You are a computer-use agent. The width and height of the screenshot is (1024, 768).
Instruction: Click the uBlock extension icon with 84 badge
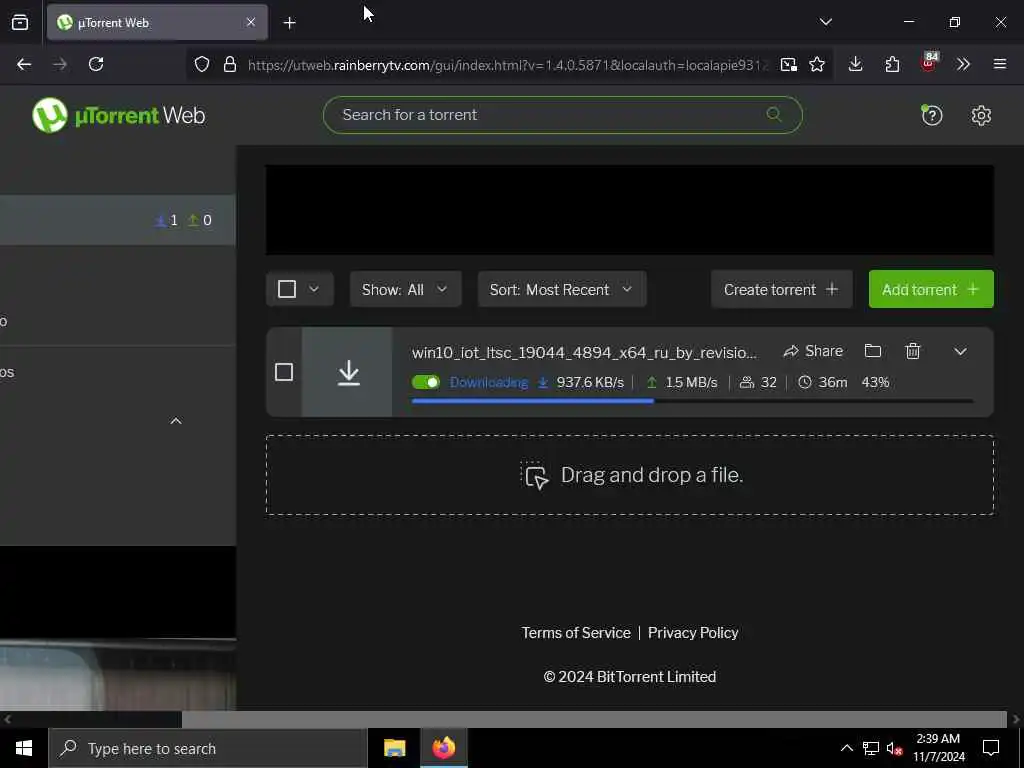[x=929, y=63]
